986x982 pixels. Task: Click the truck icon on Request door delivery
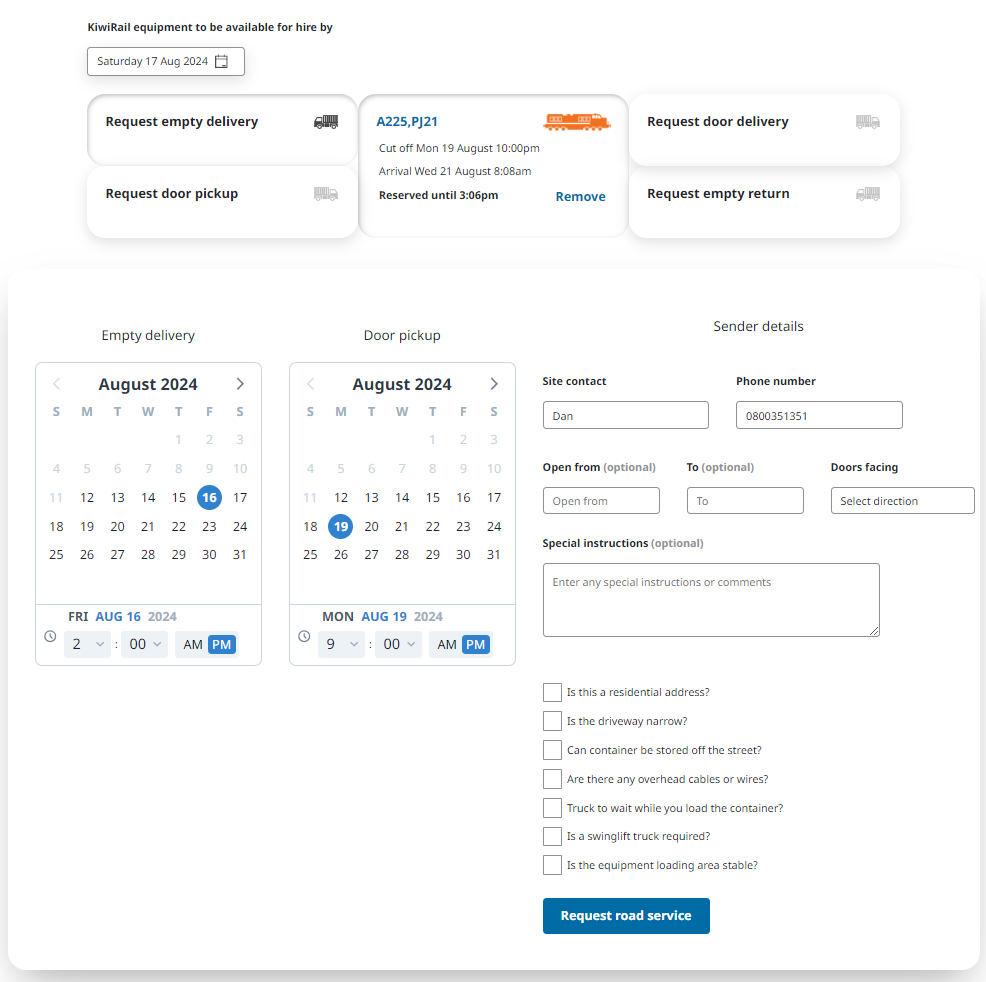tap(868, 122)
